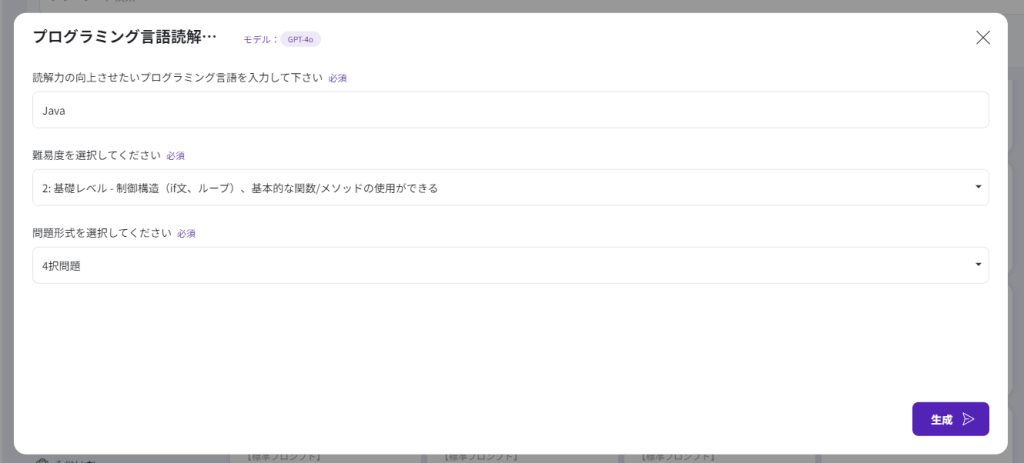Click the caret arrow of difficulty dropdown
Screen dimensions: 1024x463
tap(976, 187)
